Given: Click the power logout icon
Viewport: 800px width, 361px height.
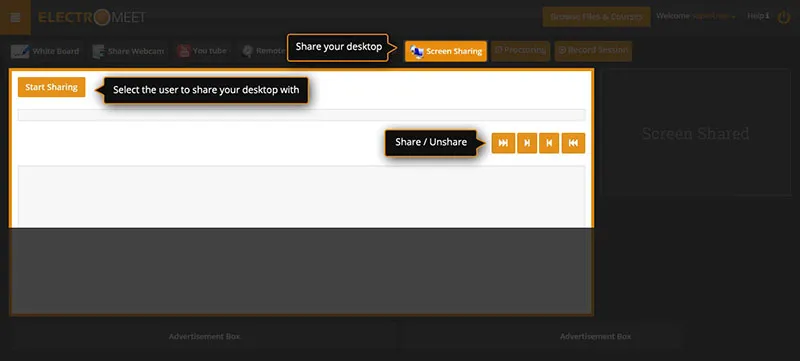Looking at the screenshot, I should (x=784, y=17).
